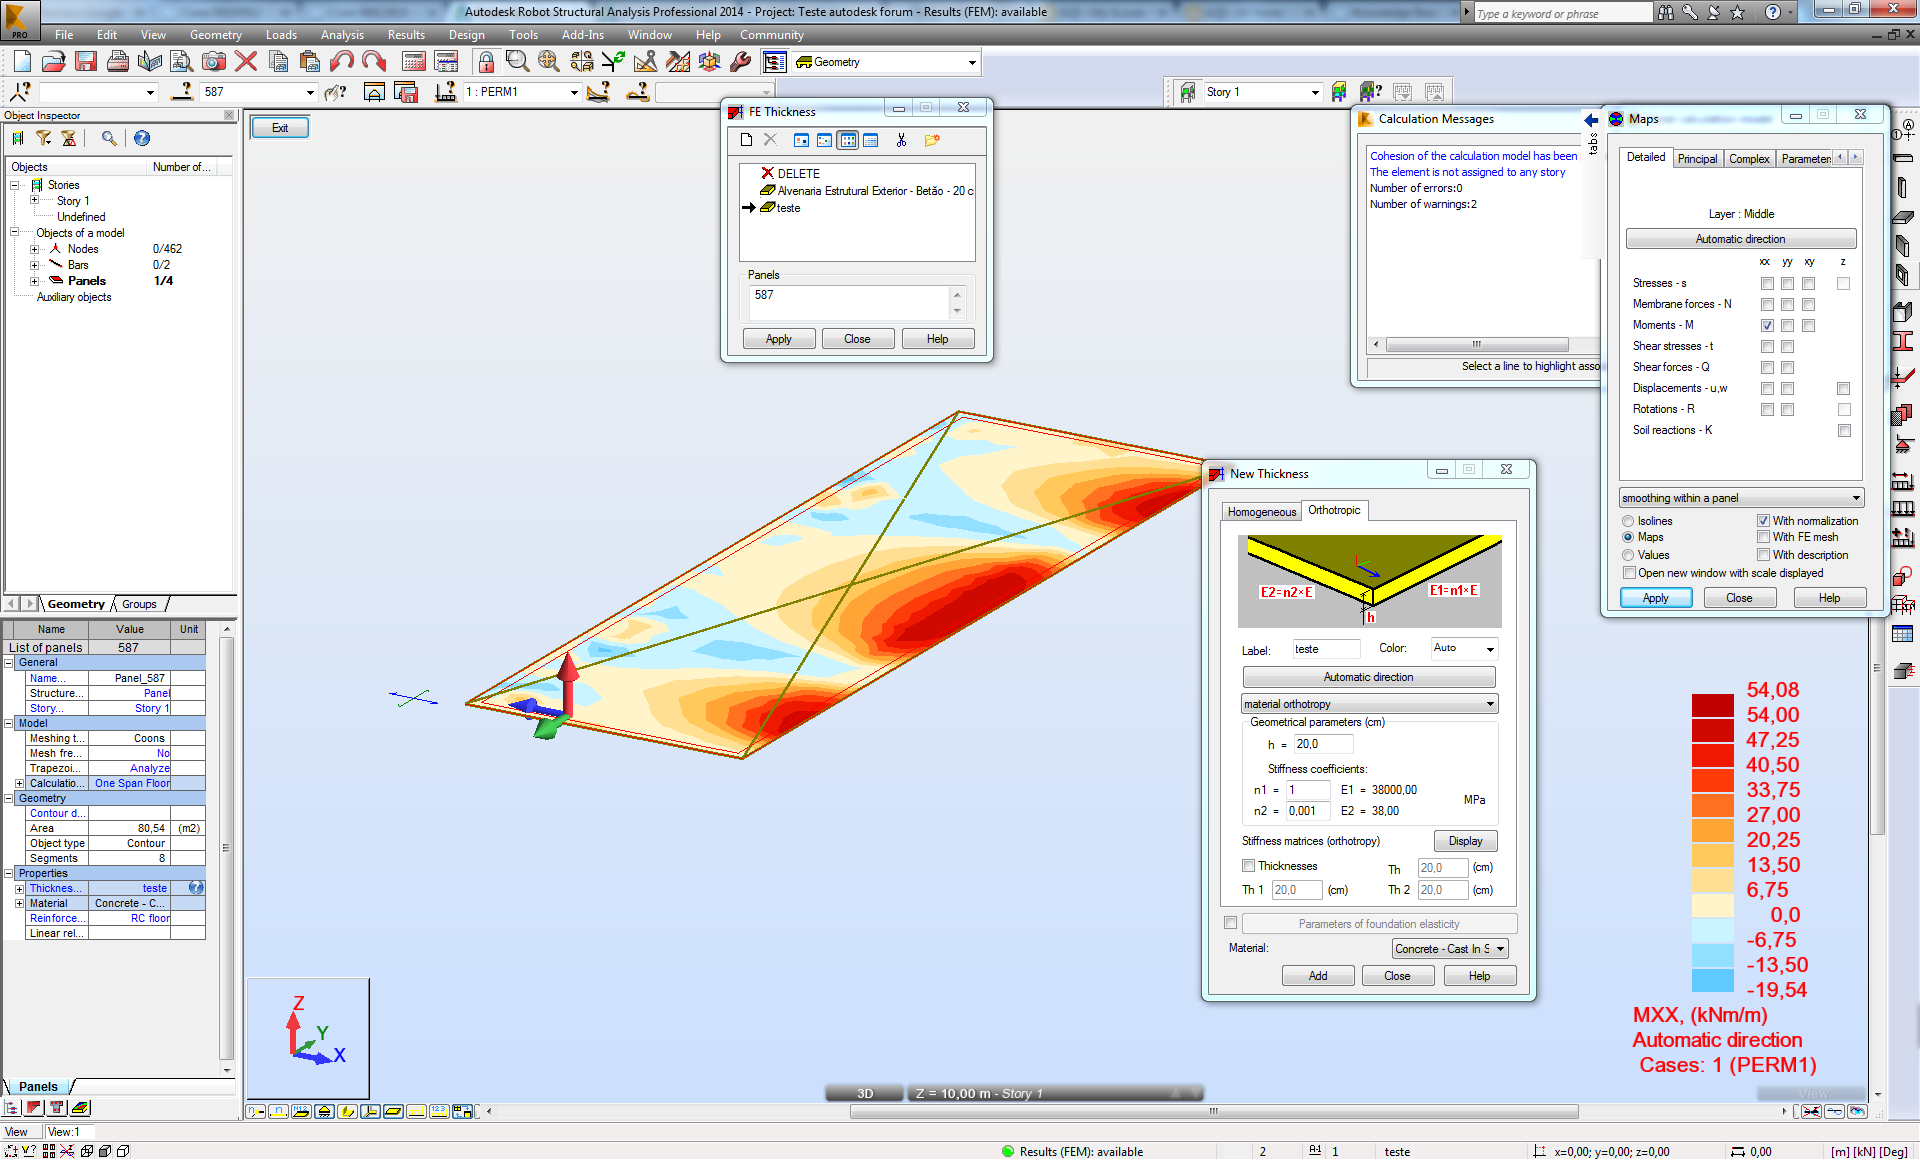Screen dimensions: 1920x1160
Task: Click the Save project icon
Action: [x=86, y=62]
